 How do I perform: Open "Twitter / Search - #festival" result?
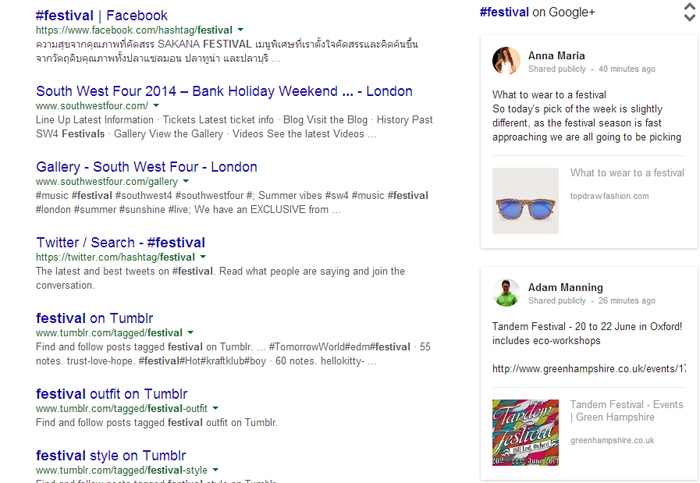click(120, 242)
